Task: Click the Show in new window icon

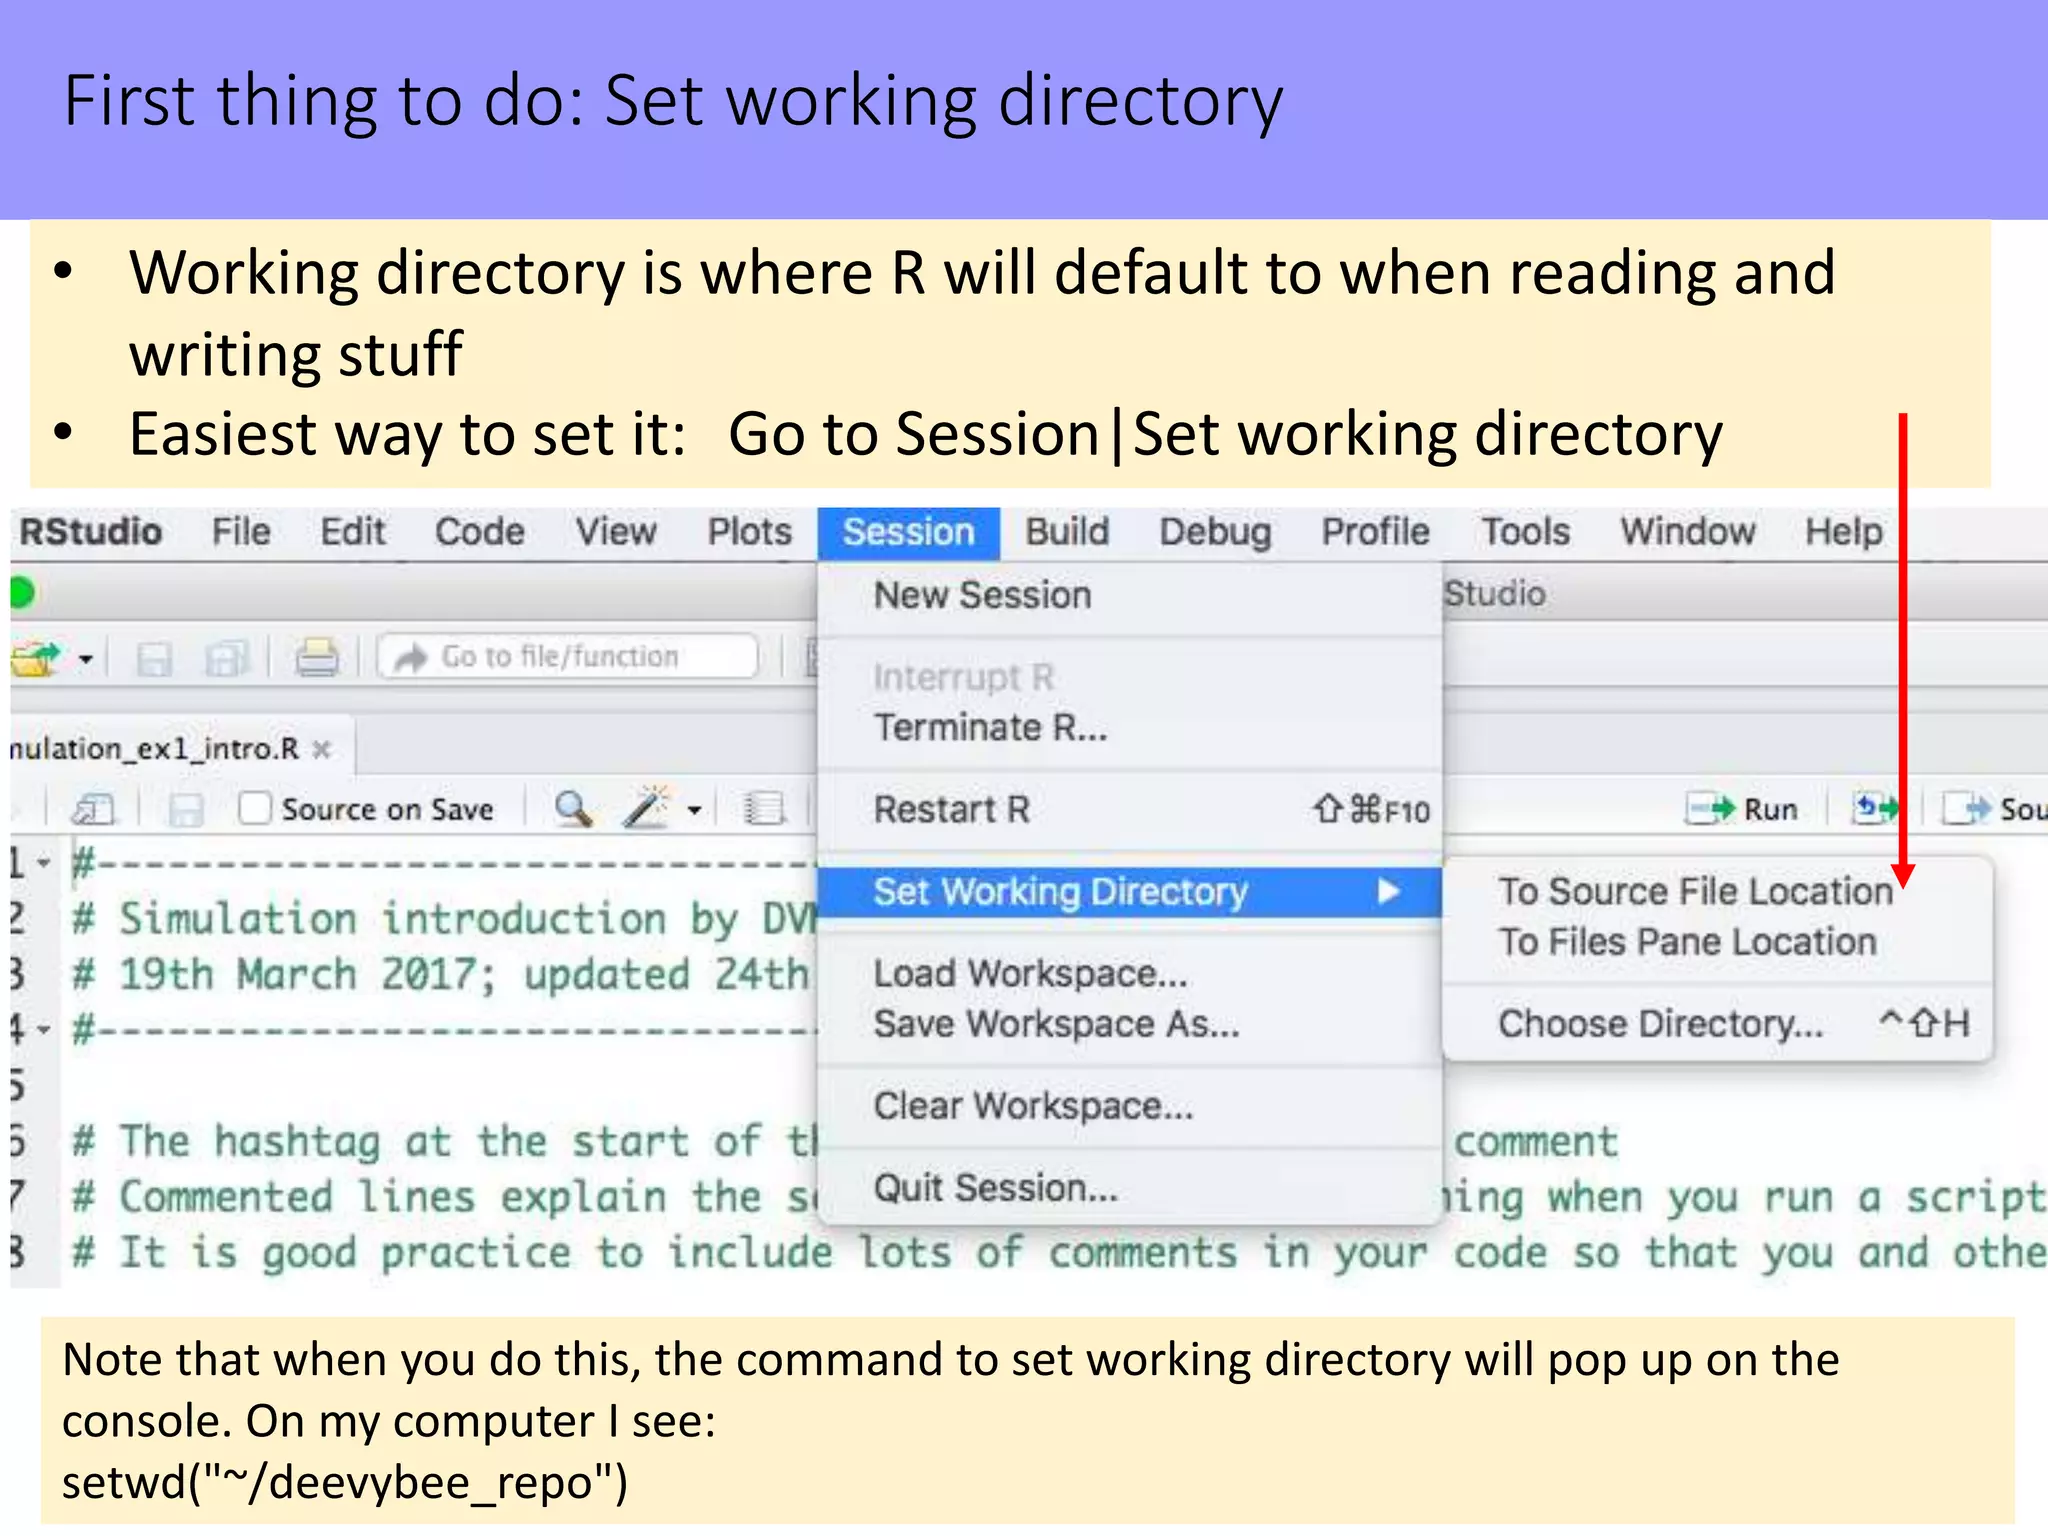Action: (94, 809)
